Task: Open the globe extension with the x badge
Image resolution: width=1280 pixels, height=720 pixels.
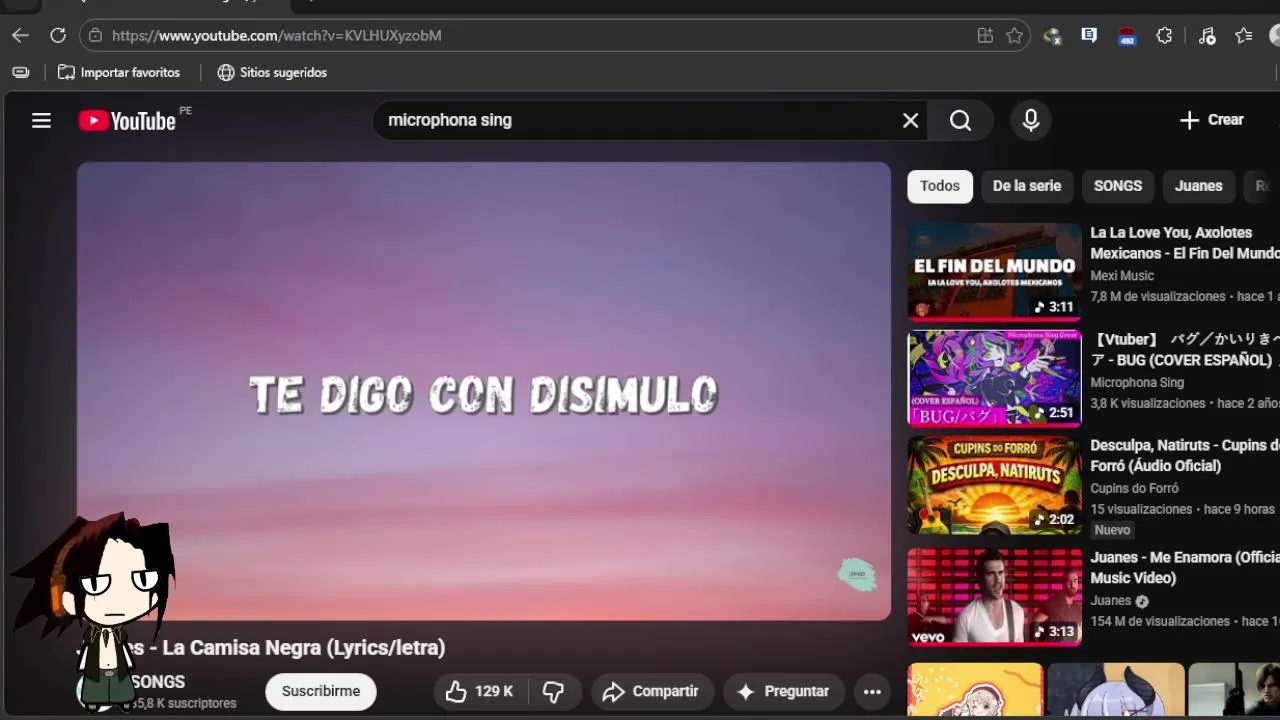Action: tap(1052, 35)
